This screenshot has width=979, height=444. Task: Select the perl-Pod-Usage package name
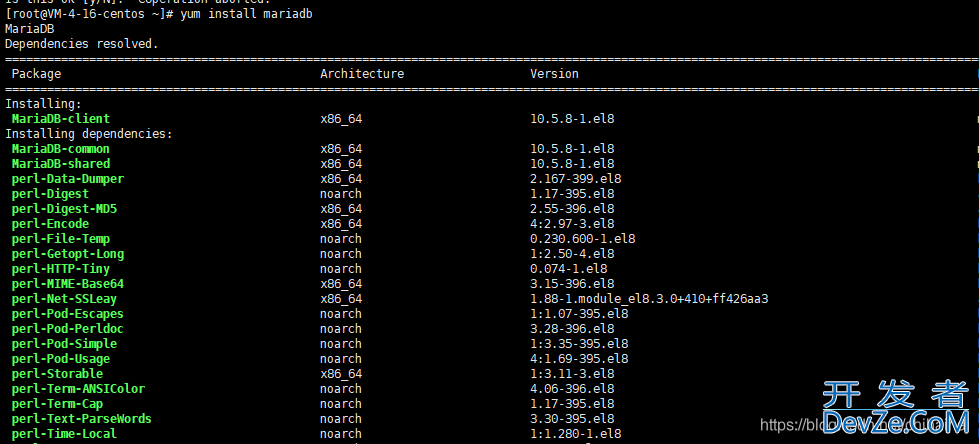coord(61,358)
